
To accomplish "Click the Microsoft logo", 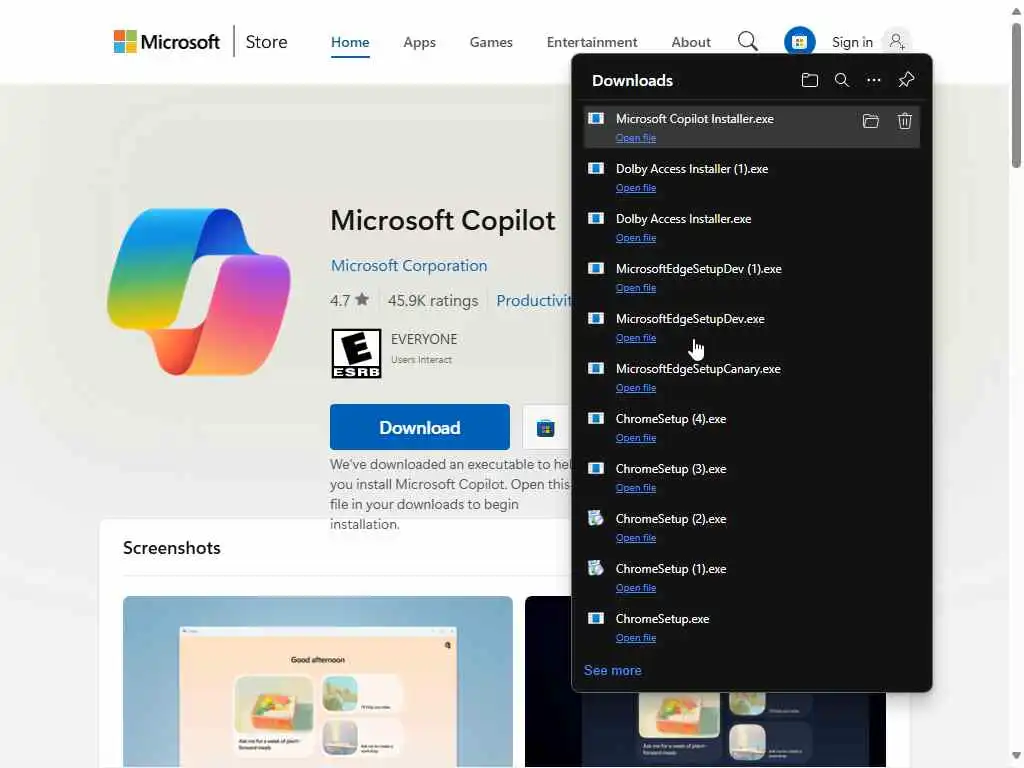I will [167, 42].
